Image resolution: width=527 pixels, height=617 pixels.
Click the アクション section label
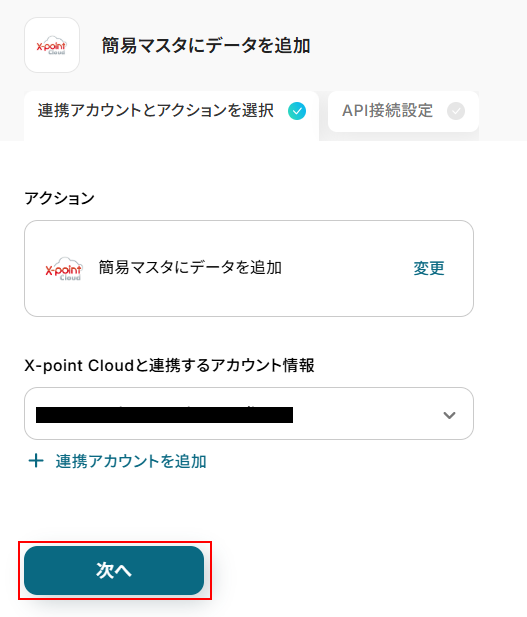pos(59,198)
